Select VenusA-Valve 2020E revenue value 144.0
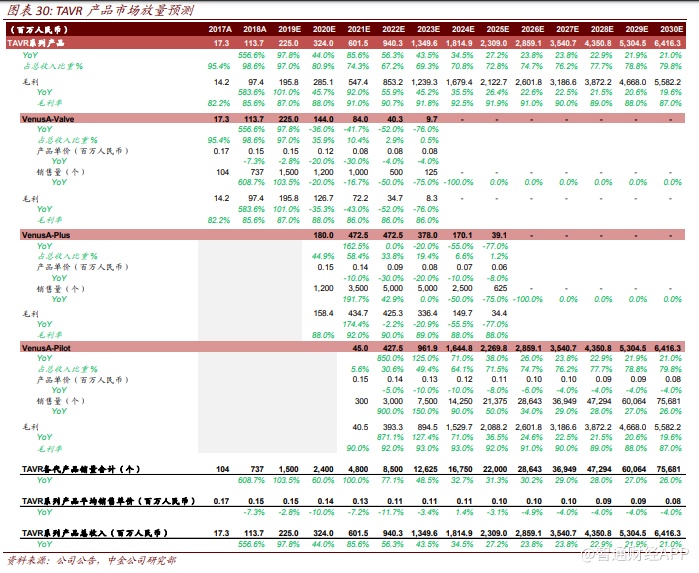 (324, 119)
